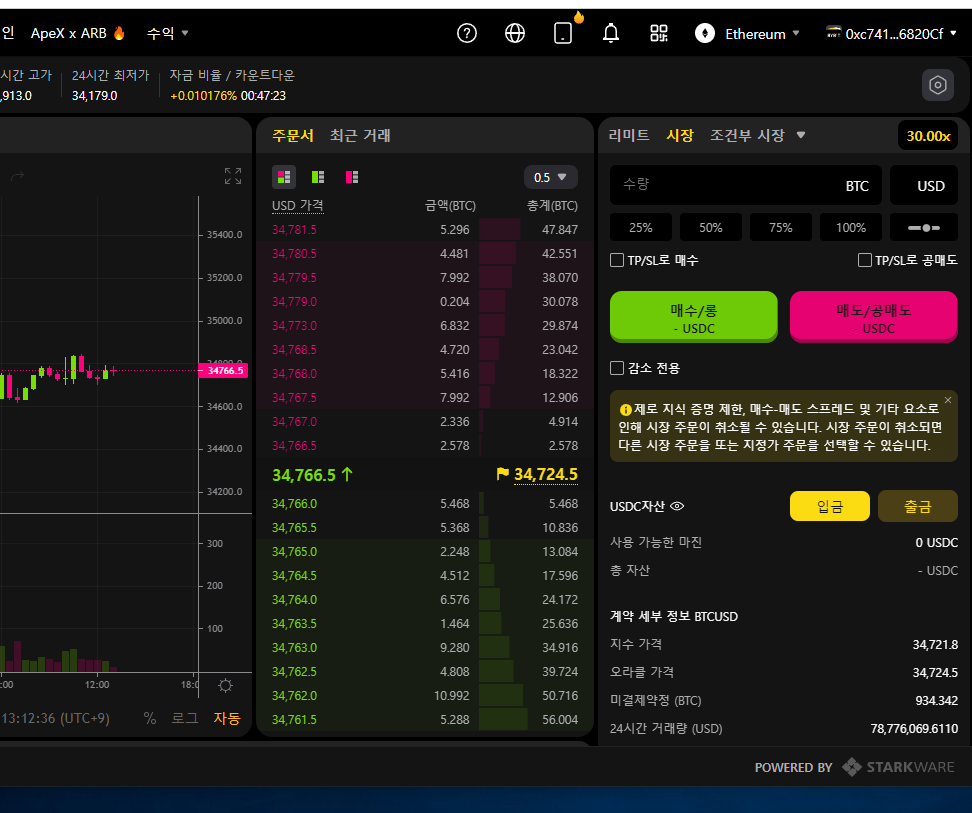Check the 감소 전용 reduce-only box

click(617, 368)
